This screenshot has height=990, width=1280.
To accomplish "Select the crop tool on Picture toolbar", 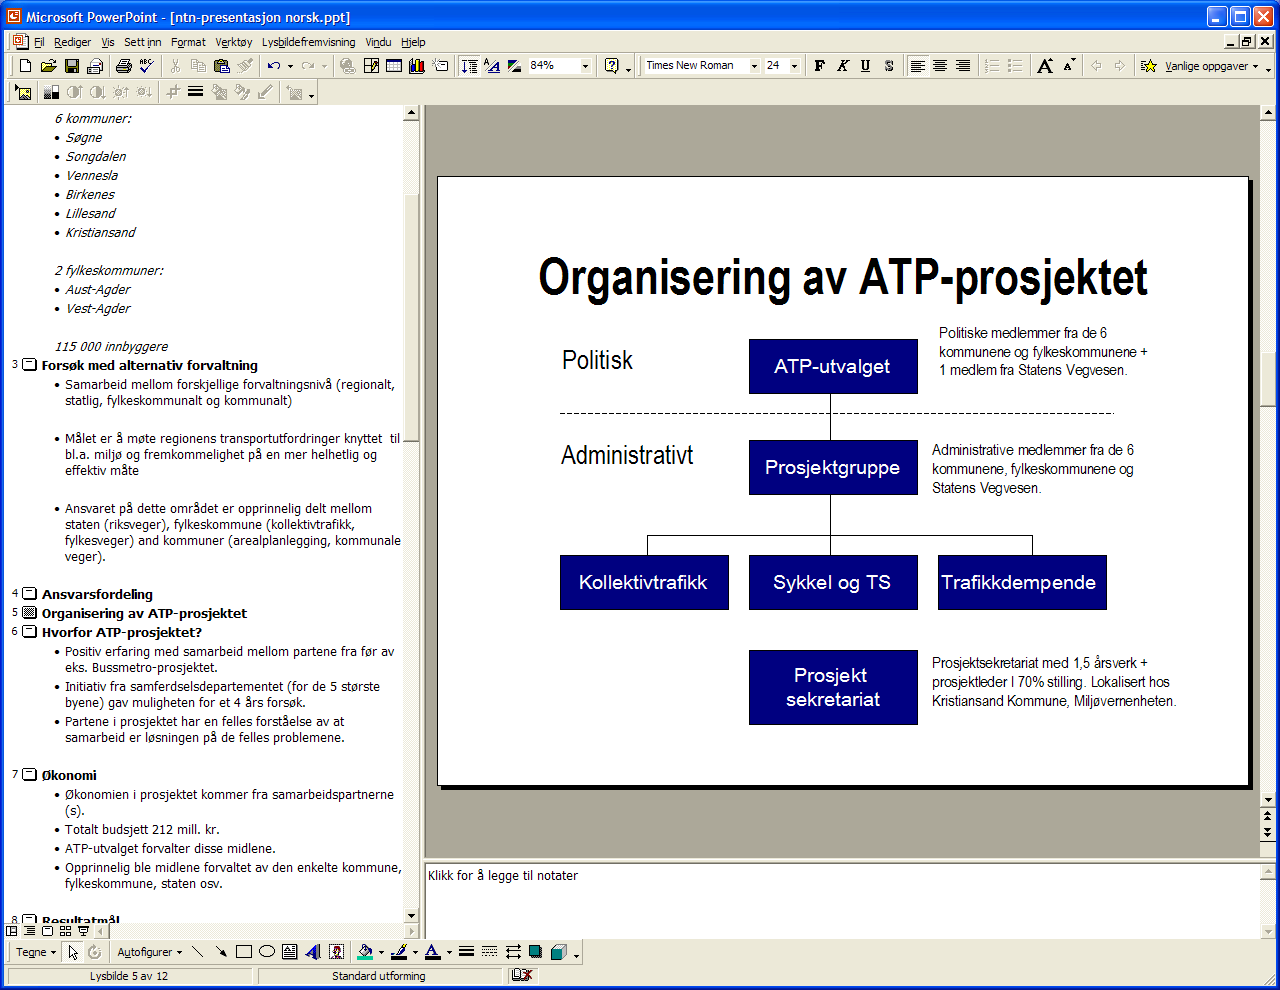I will [173, 92].
